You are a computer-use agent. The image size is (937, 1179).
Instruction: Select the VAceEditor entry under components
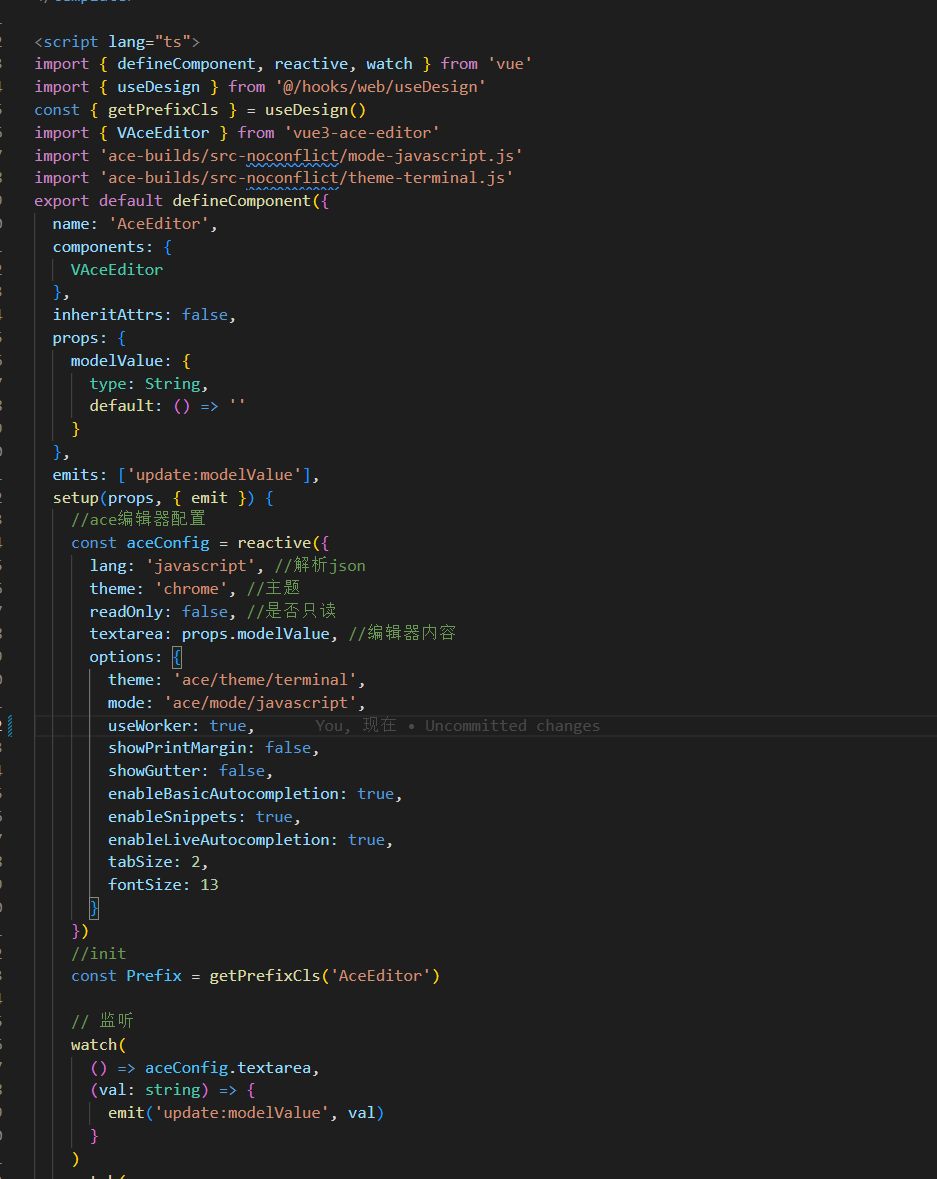pyautogui.click(x=116, y=269)
